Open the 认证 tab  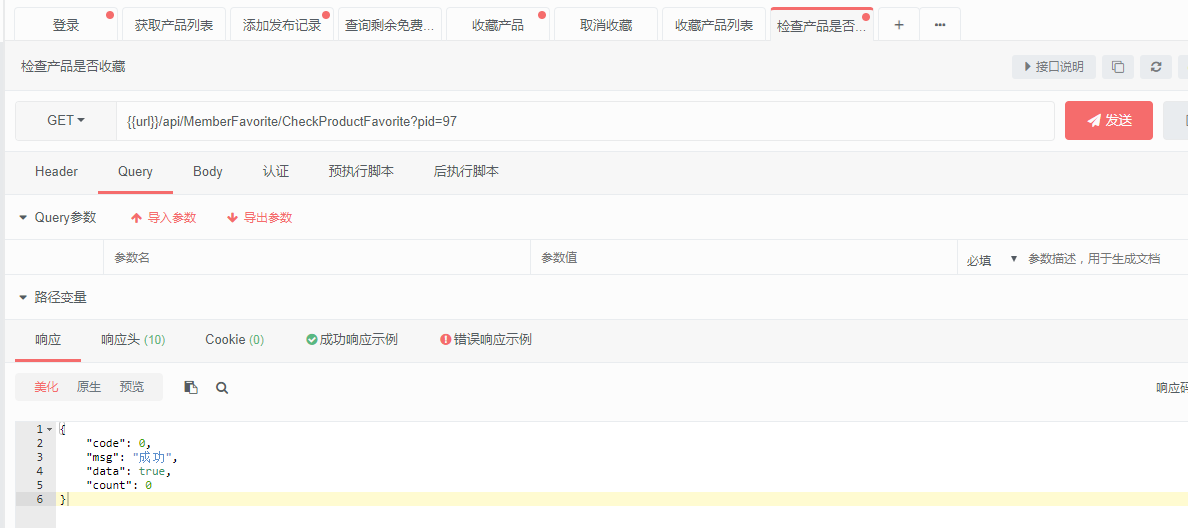276,172
